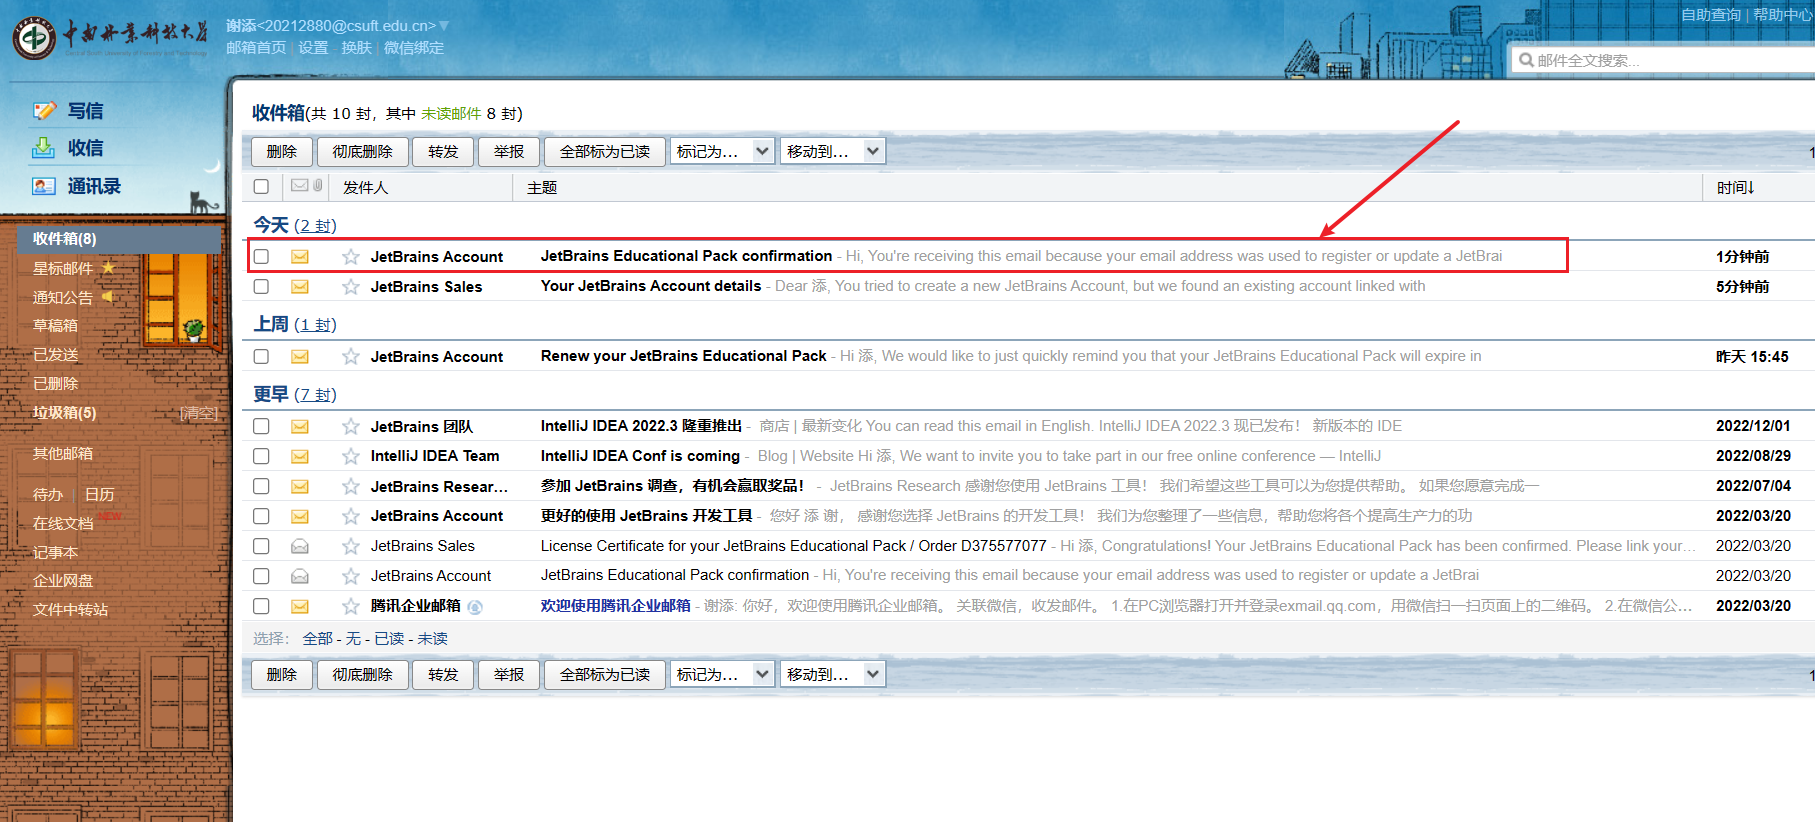Viewport: 1815px width, 822px height.
Task: Select 未读 in the 选择 filter row
Action: (x=433, y=639)
